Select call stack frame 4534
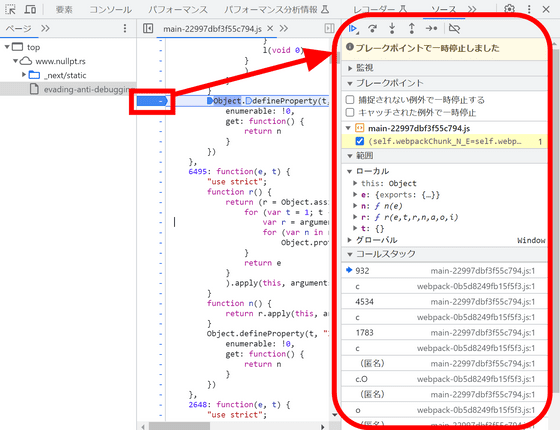The image size is (560, 430). pyautogui.click(x=444, y=302)
